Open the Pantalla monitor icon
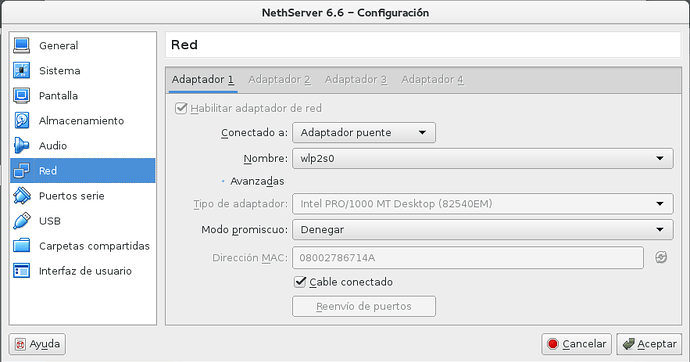The image size is (690, 362). (22, 95)
